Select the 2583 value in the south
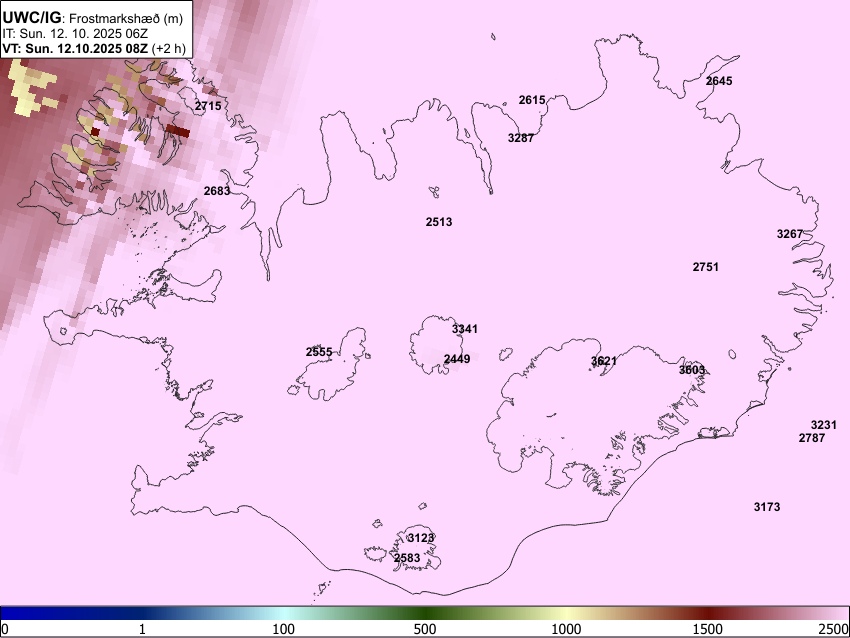This screenshot has height=638, width=850. (x=407, y=558)
